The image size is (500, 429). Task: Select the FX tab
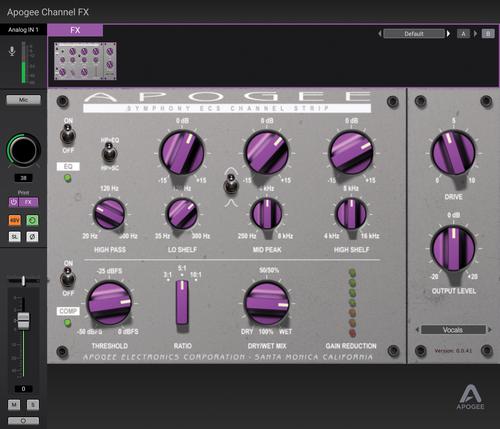75,30
